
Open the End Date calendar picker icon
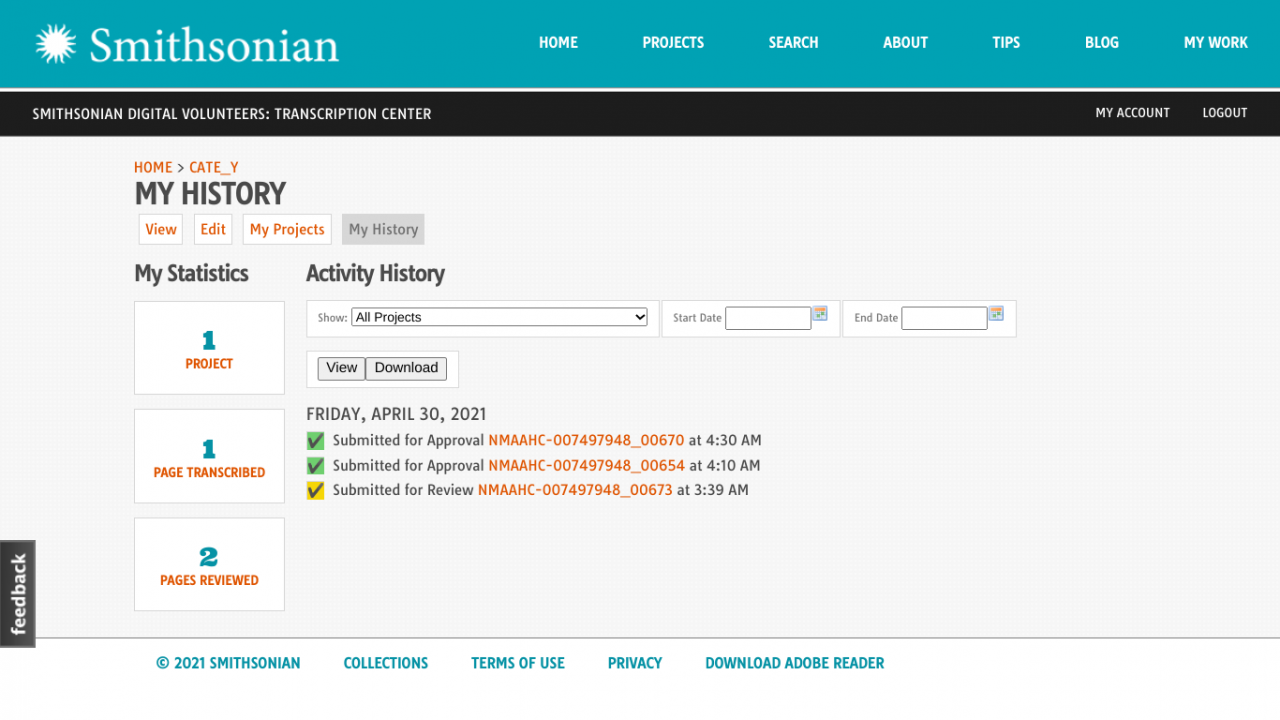click(996, 313)
